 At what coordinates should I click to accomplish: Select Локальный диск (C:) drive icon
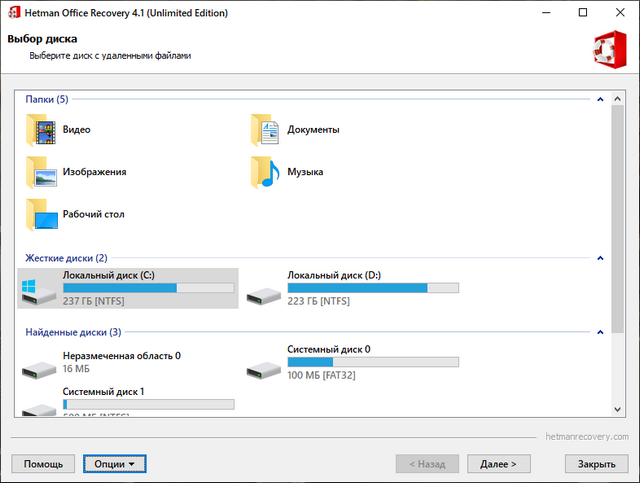pyautogui.click(x=37, y=290)
